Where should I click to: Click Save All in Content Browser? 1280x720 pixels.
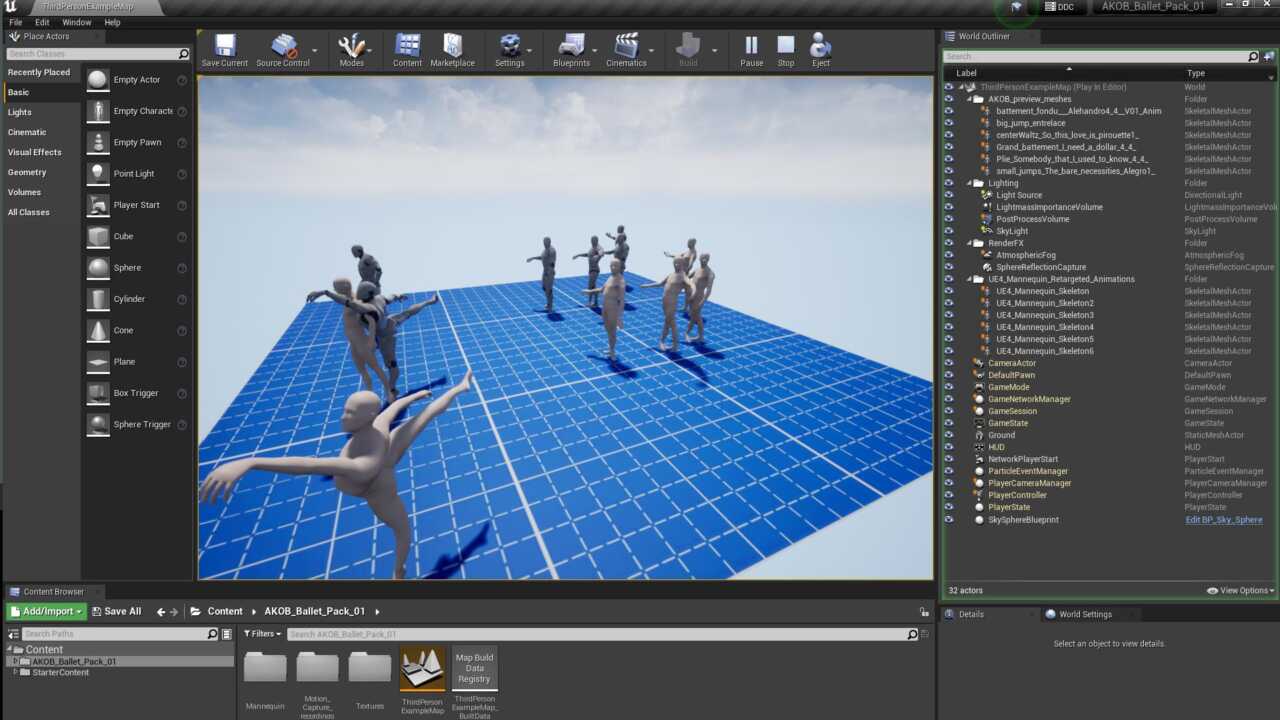117,611
